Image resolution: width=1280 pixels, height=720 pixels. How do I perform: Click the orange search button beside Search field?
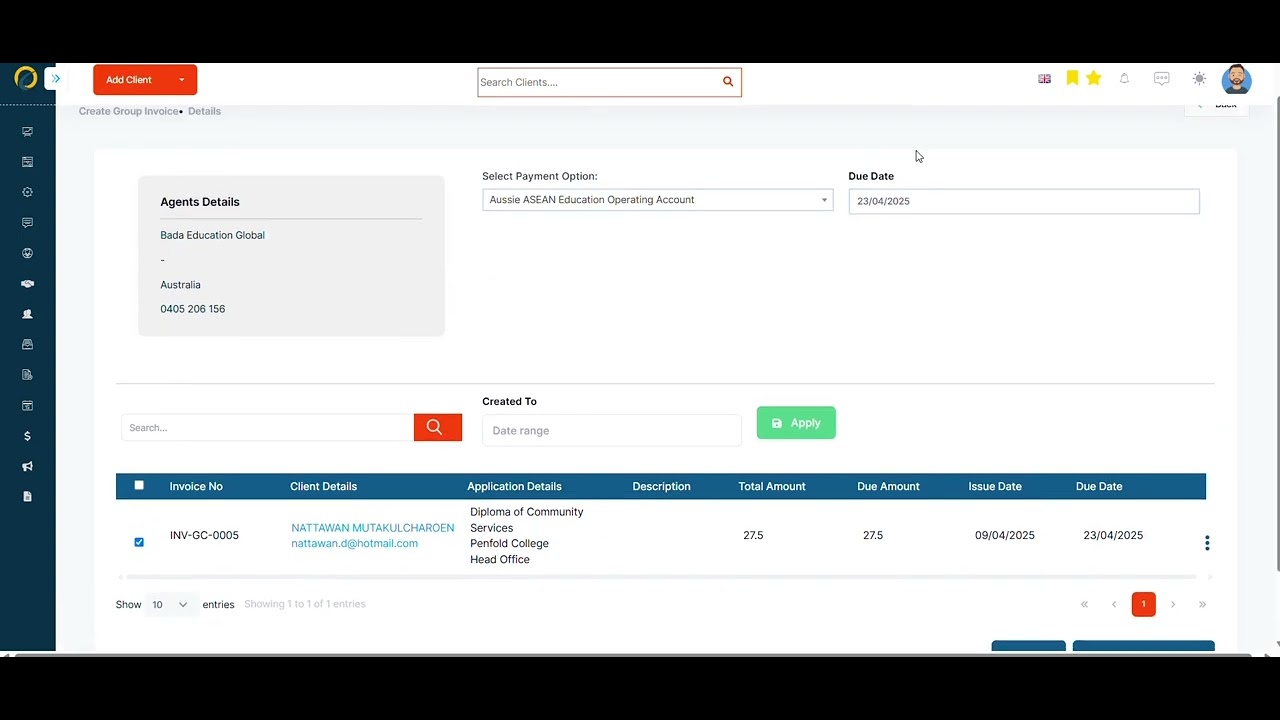[x=438, y=427]
